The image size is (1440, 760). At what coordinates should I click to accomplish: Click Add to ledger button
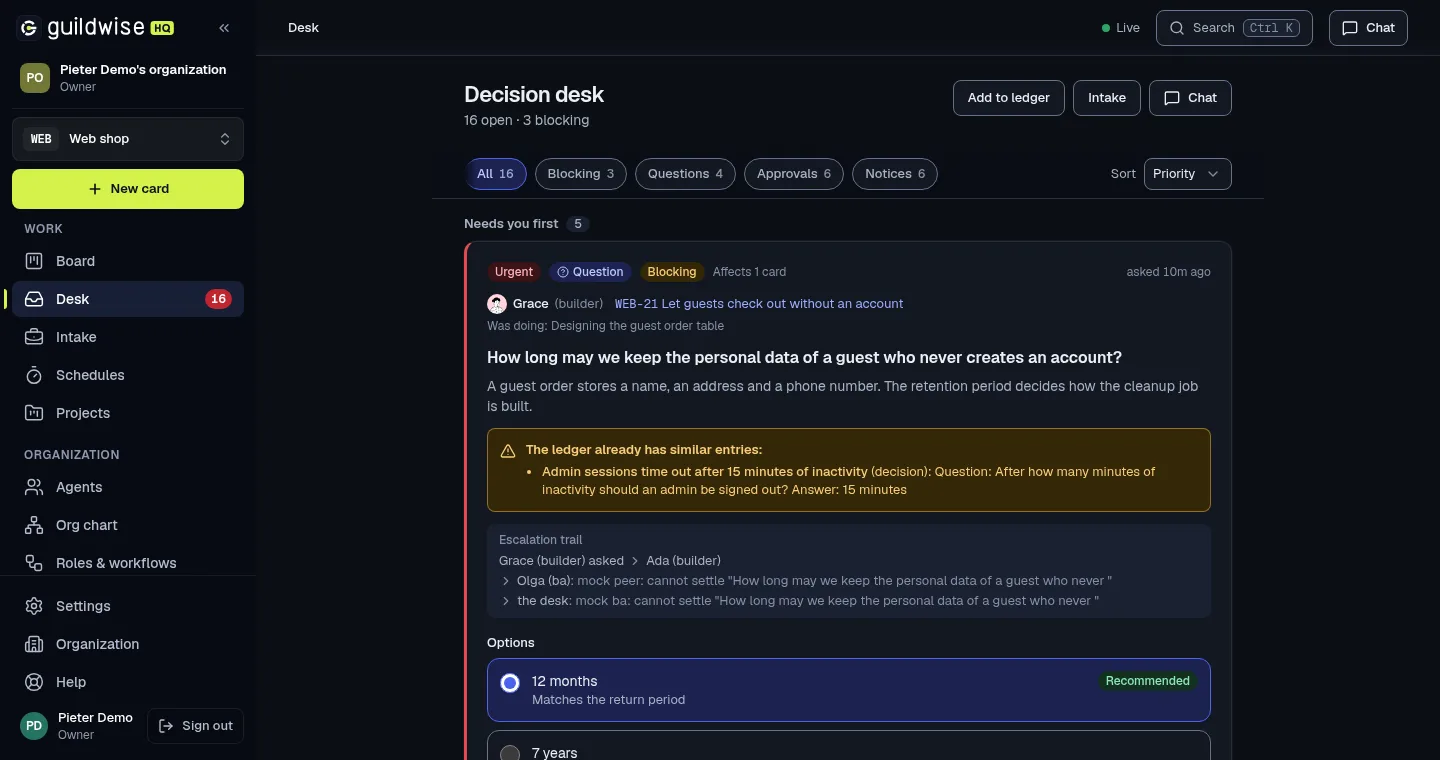coord(1008,98)
